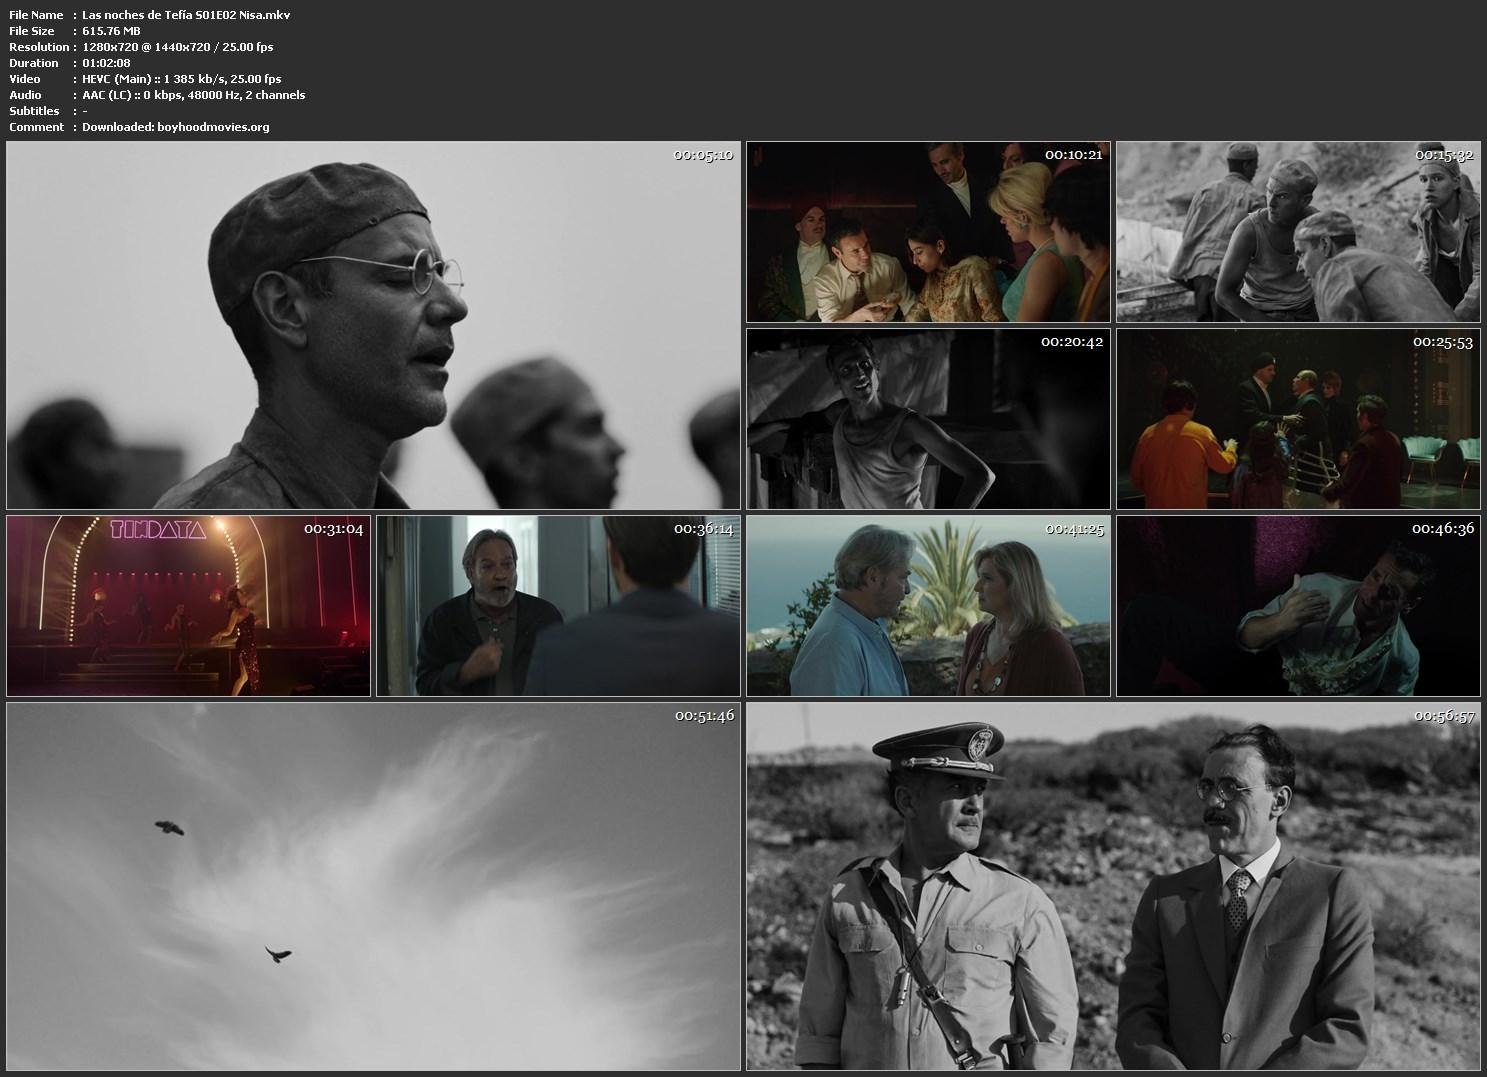Select the AAC audio codec line
This screenshot has height=1077, width=1487.
(x=193, y=95)
